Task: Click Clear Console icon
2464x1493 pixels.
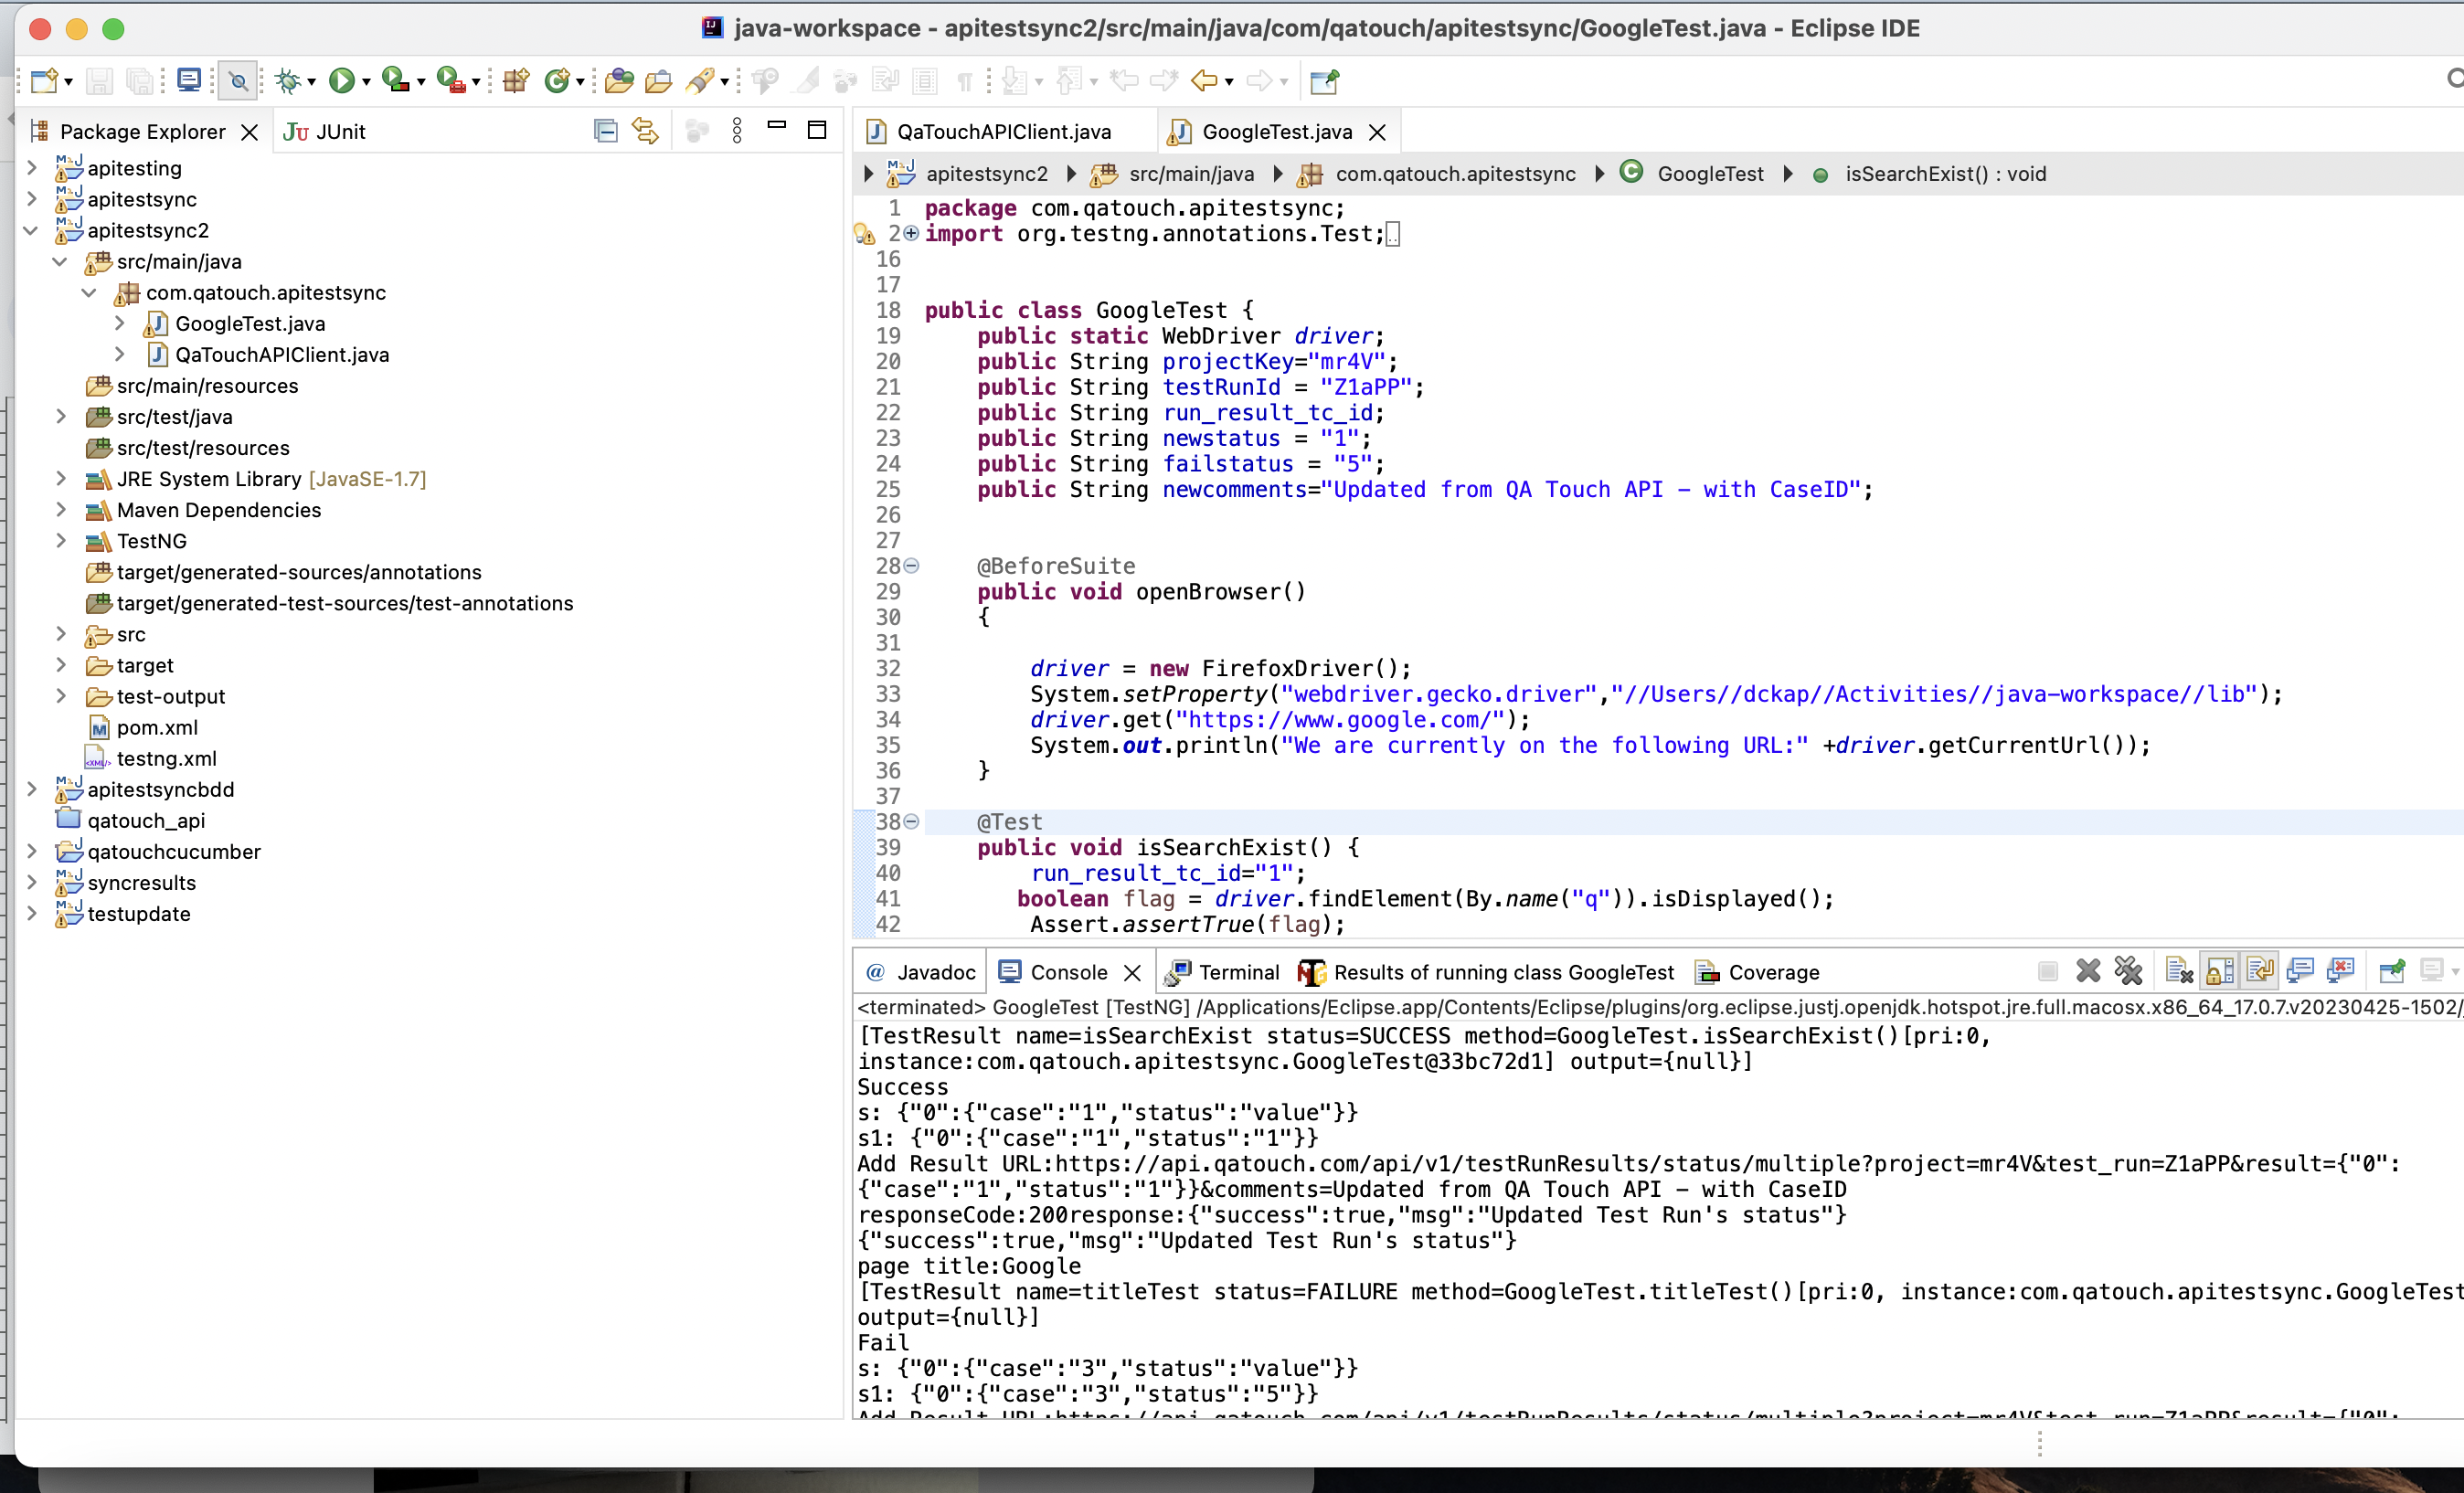Action: [2179, 971]
